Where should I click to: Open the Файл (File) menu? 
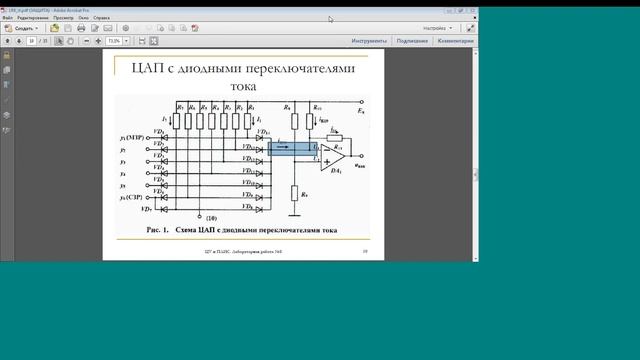7,18
